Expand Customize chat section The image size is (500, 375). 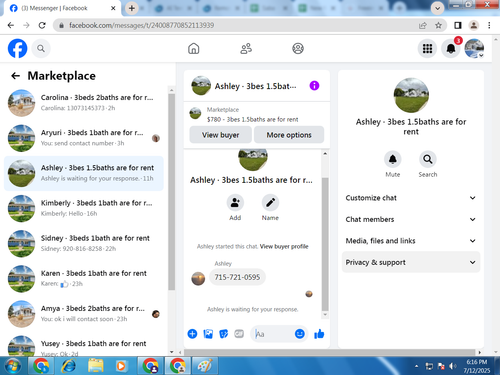coord(411,198)
